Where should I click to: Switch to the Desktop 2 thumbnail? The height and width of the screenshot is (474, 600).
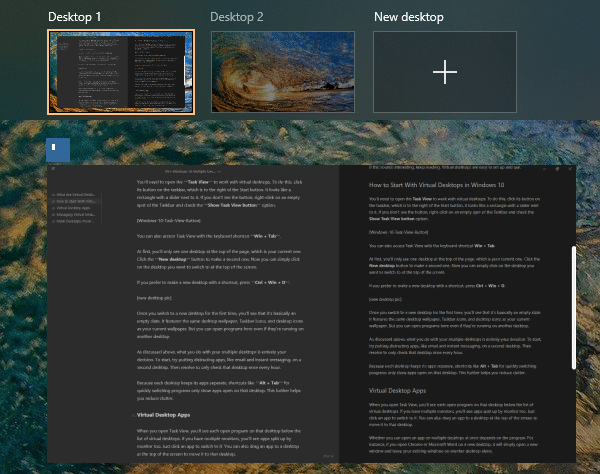pos(283,72)
